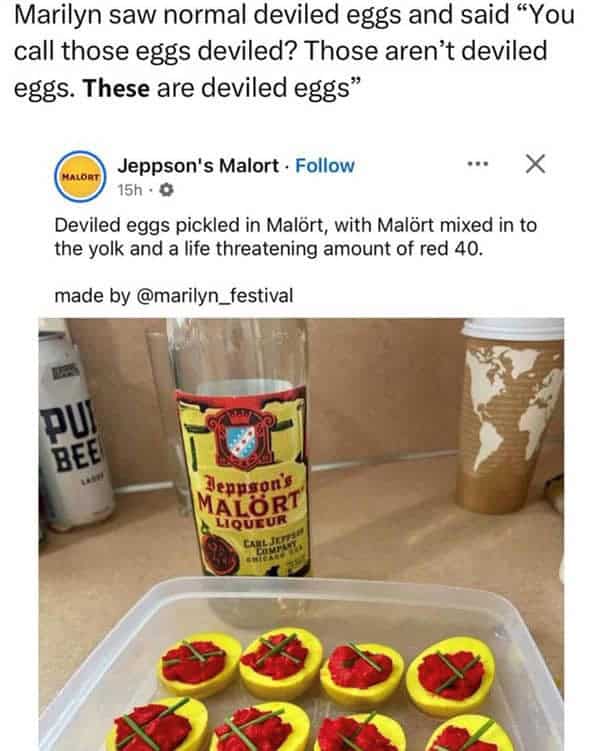Click the top-left deviled egg in container

(200, 665)
